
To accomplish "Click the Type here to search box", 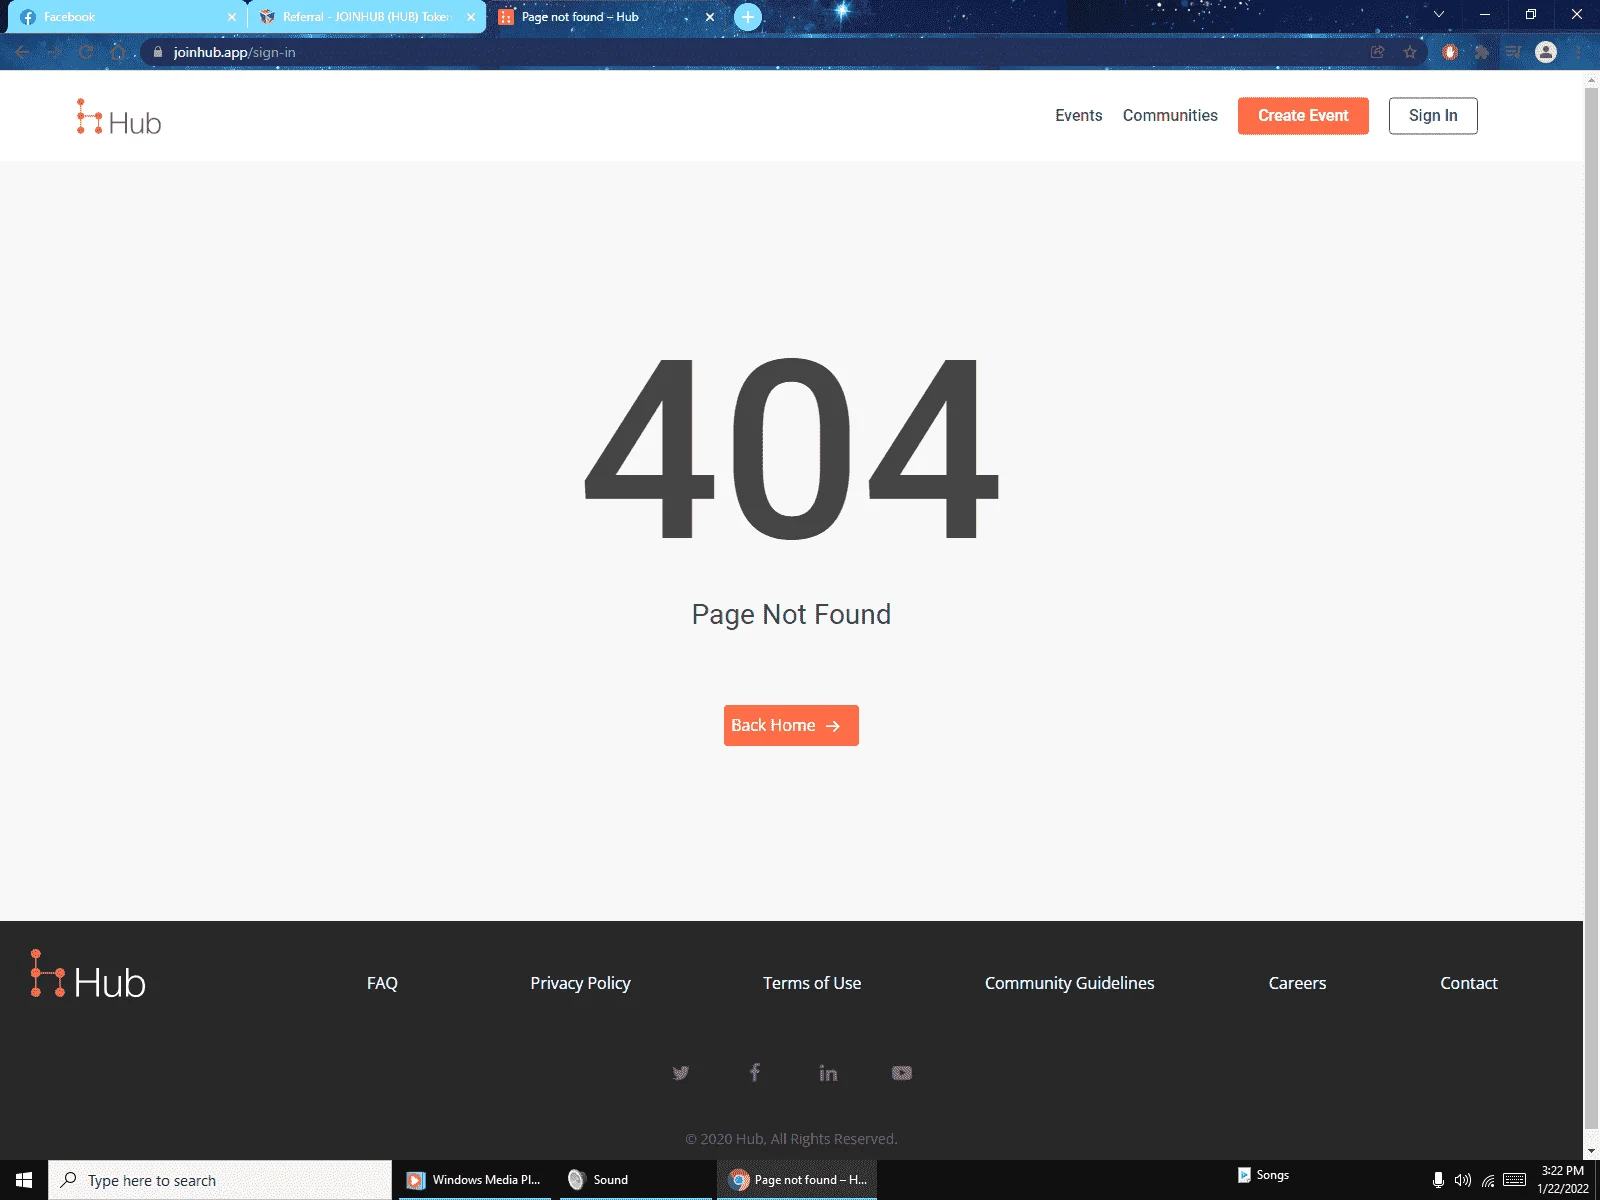I will coord(220,1180).
